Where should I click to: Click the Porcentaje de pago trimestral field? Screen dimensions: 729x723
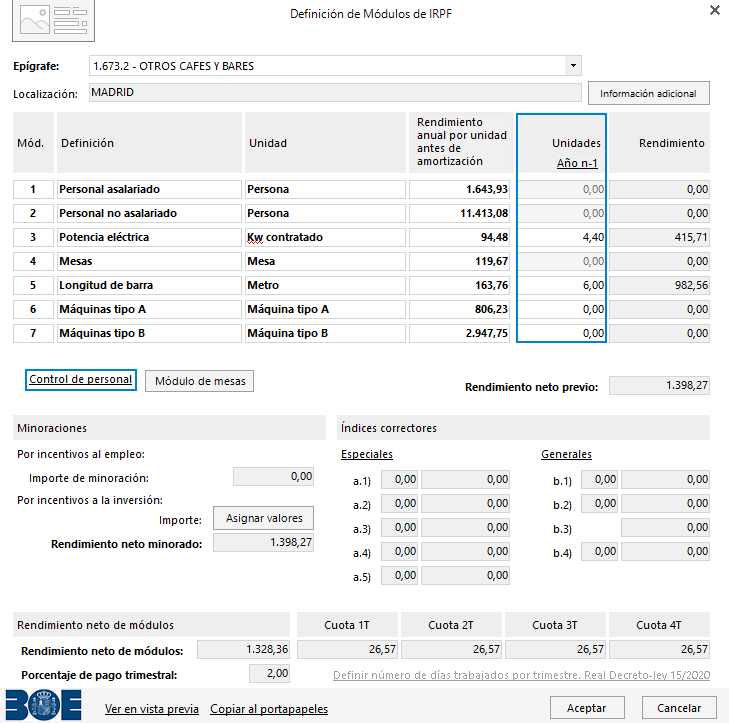pyautogui.click(x=270, y=674)
